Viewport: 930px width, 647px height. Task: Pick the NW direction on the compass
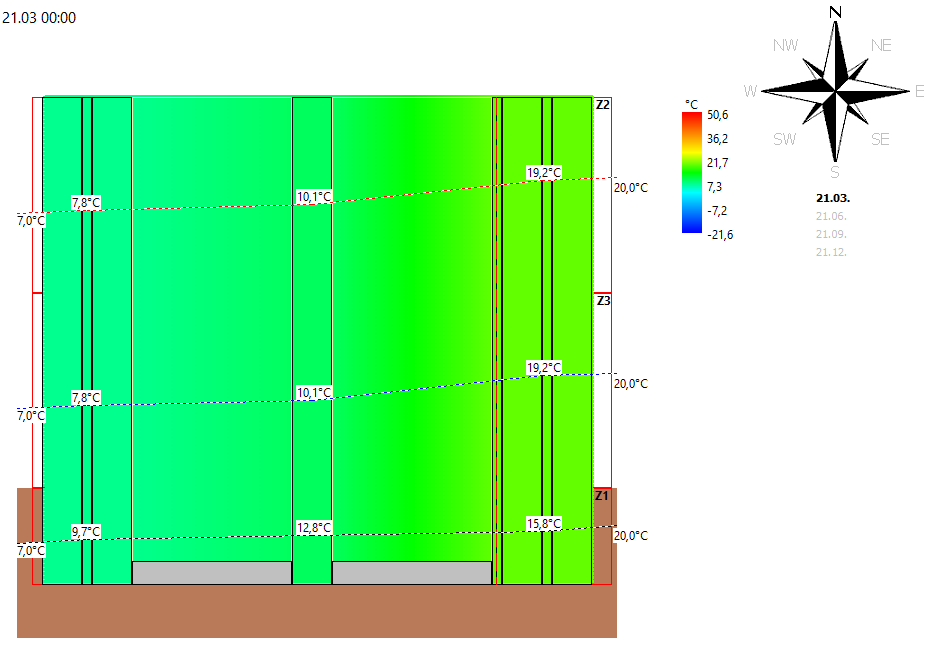tap(787, 45)
